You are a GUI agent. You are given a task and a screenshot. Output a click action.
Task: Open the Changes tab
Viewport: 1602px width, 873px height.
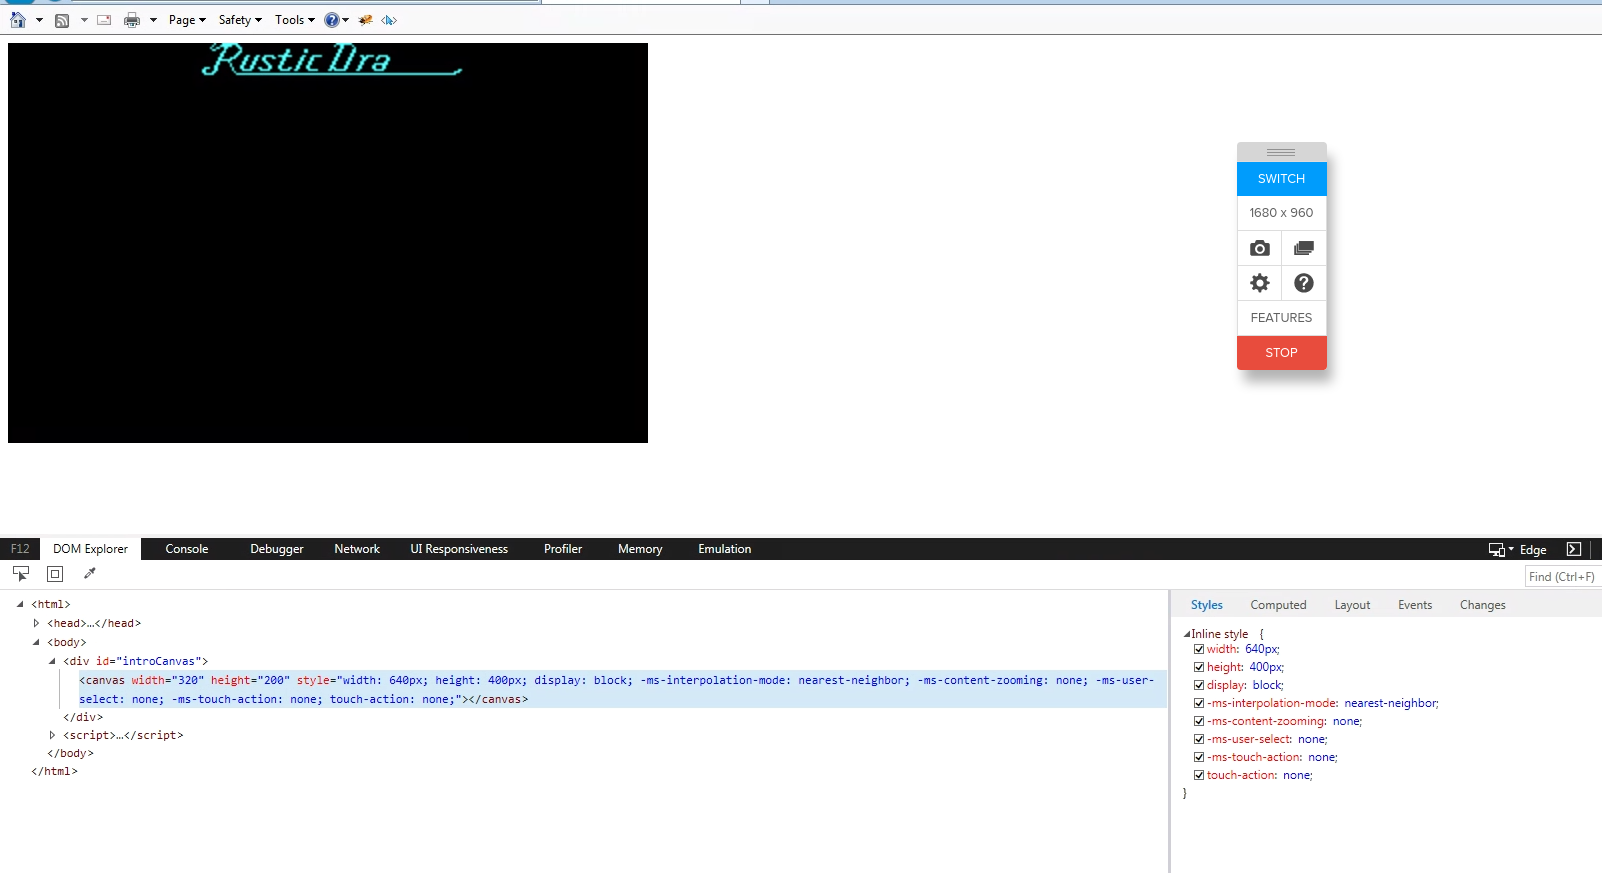coord(1482,605)
